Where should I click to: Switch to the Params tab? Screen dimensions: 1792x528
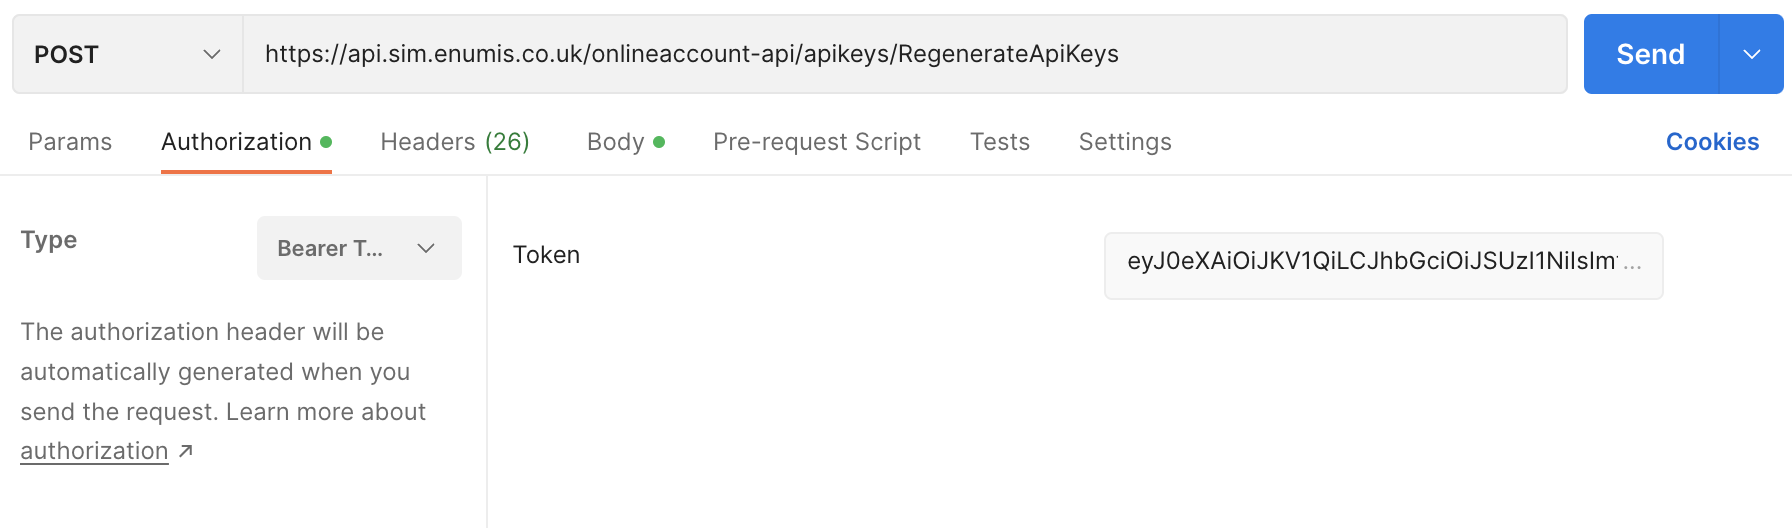pyautogui.click(x=70, y=142)
